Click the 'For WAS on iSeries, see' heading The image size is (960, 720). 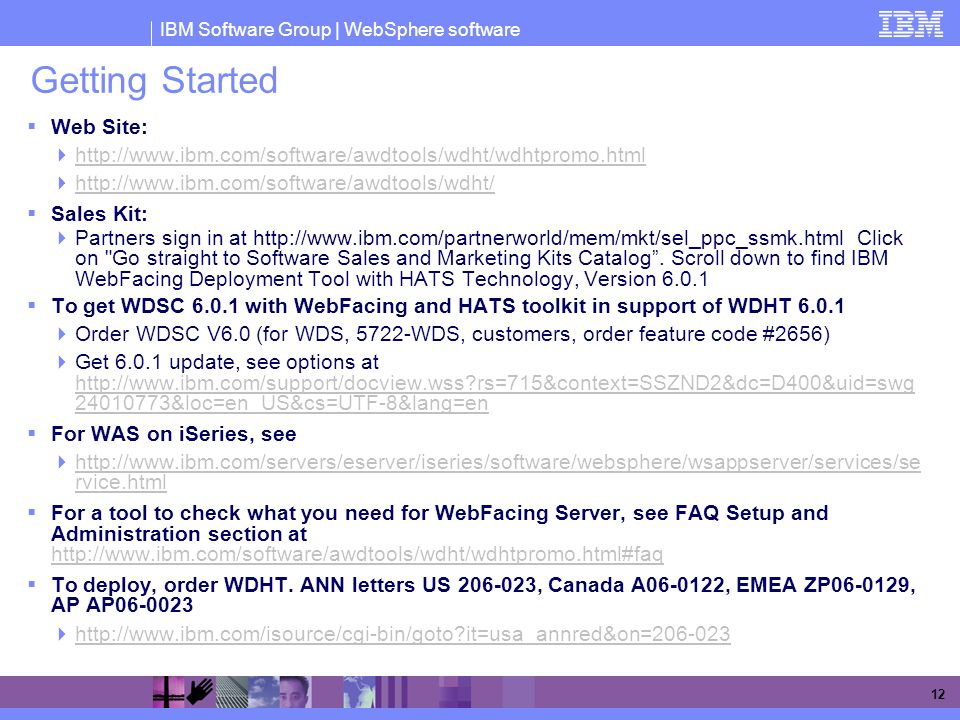[x=174, y=434]
